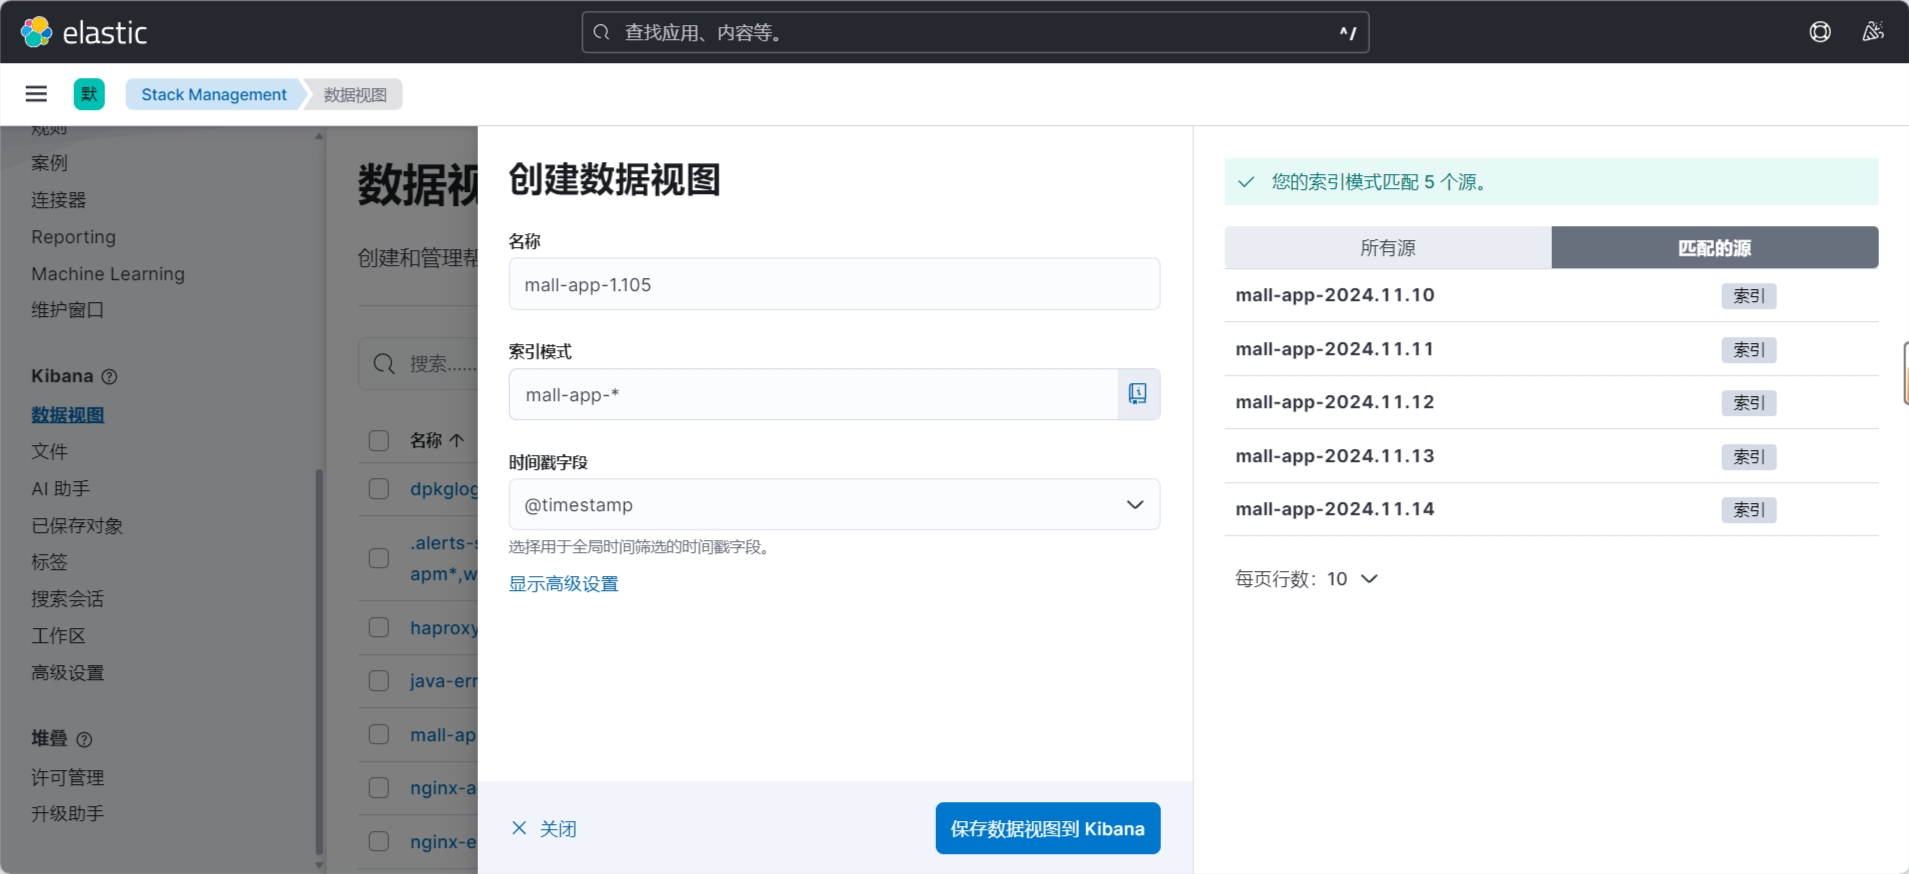
Task: Click the 堆叠 section help icon
Action: (x=85, y=740)
